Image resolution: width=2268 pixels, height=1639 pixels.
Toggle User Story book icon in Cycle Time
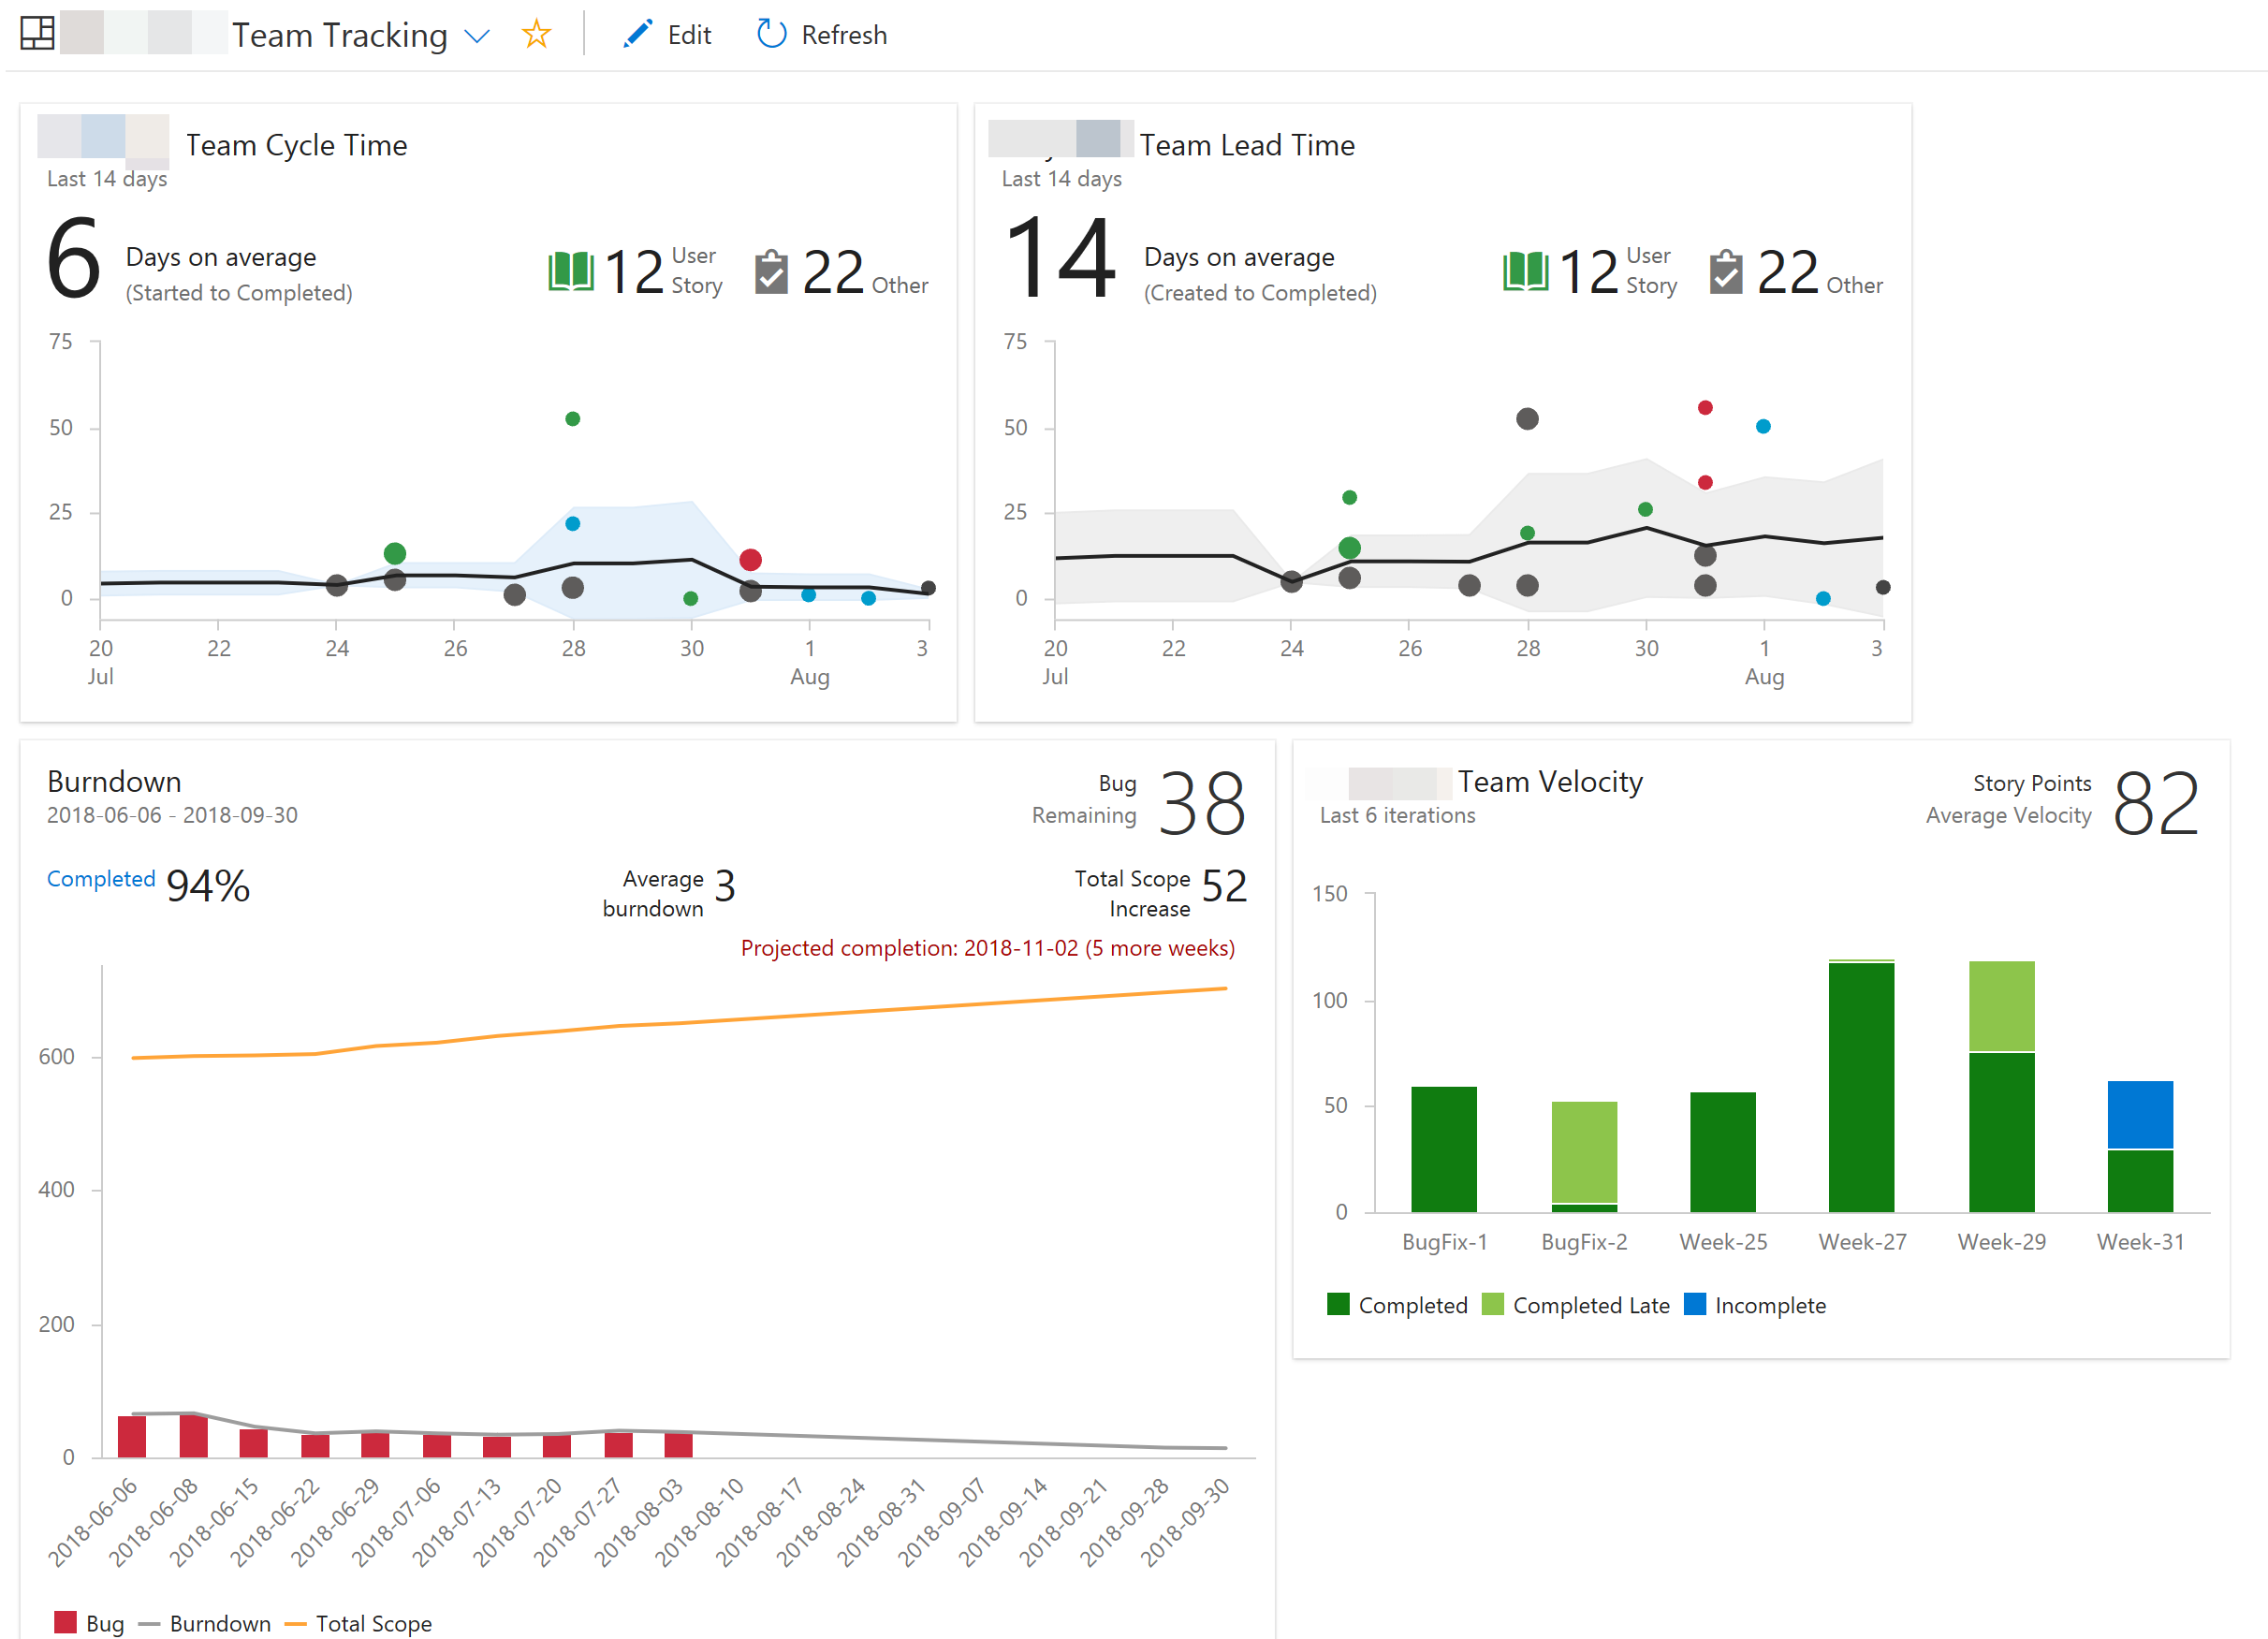tap(571, 272)
